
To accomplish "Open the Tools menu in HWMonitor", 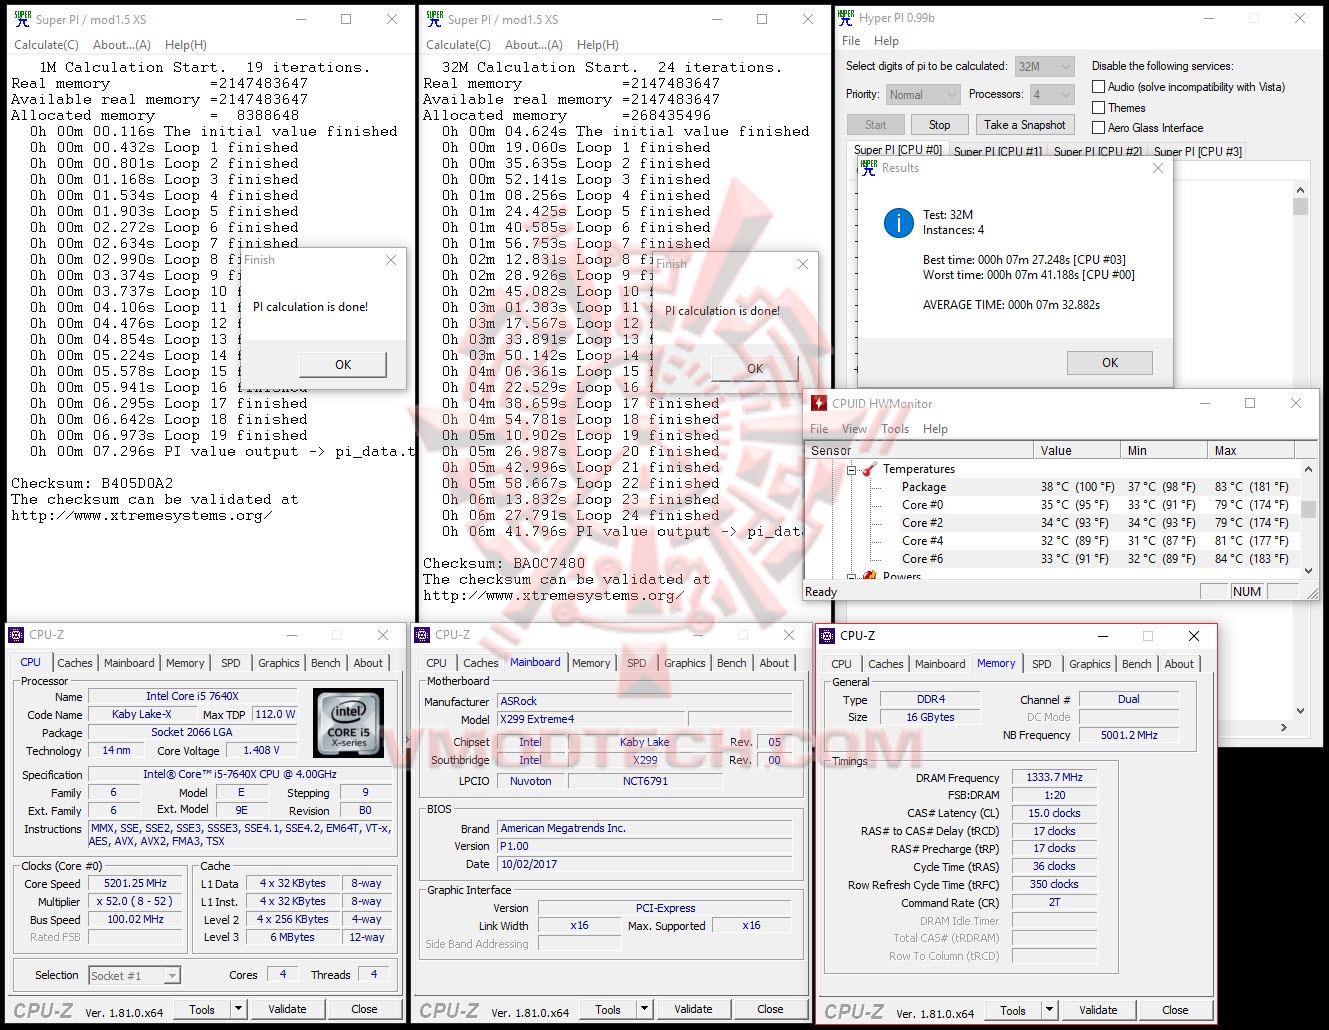I will (x=895, y=429).
